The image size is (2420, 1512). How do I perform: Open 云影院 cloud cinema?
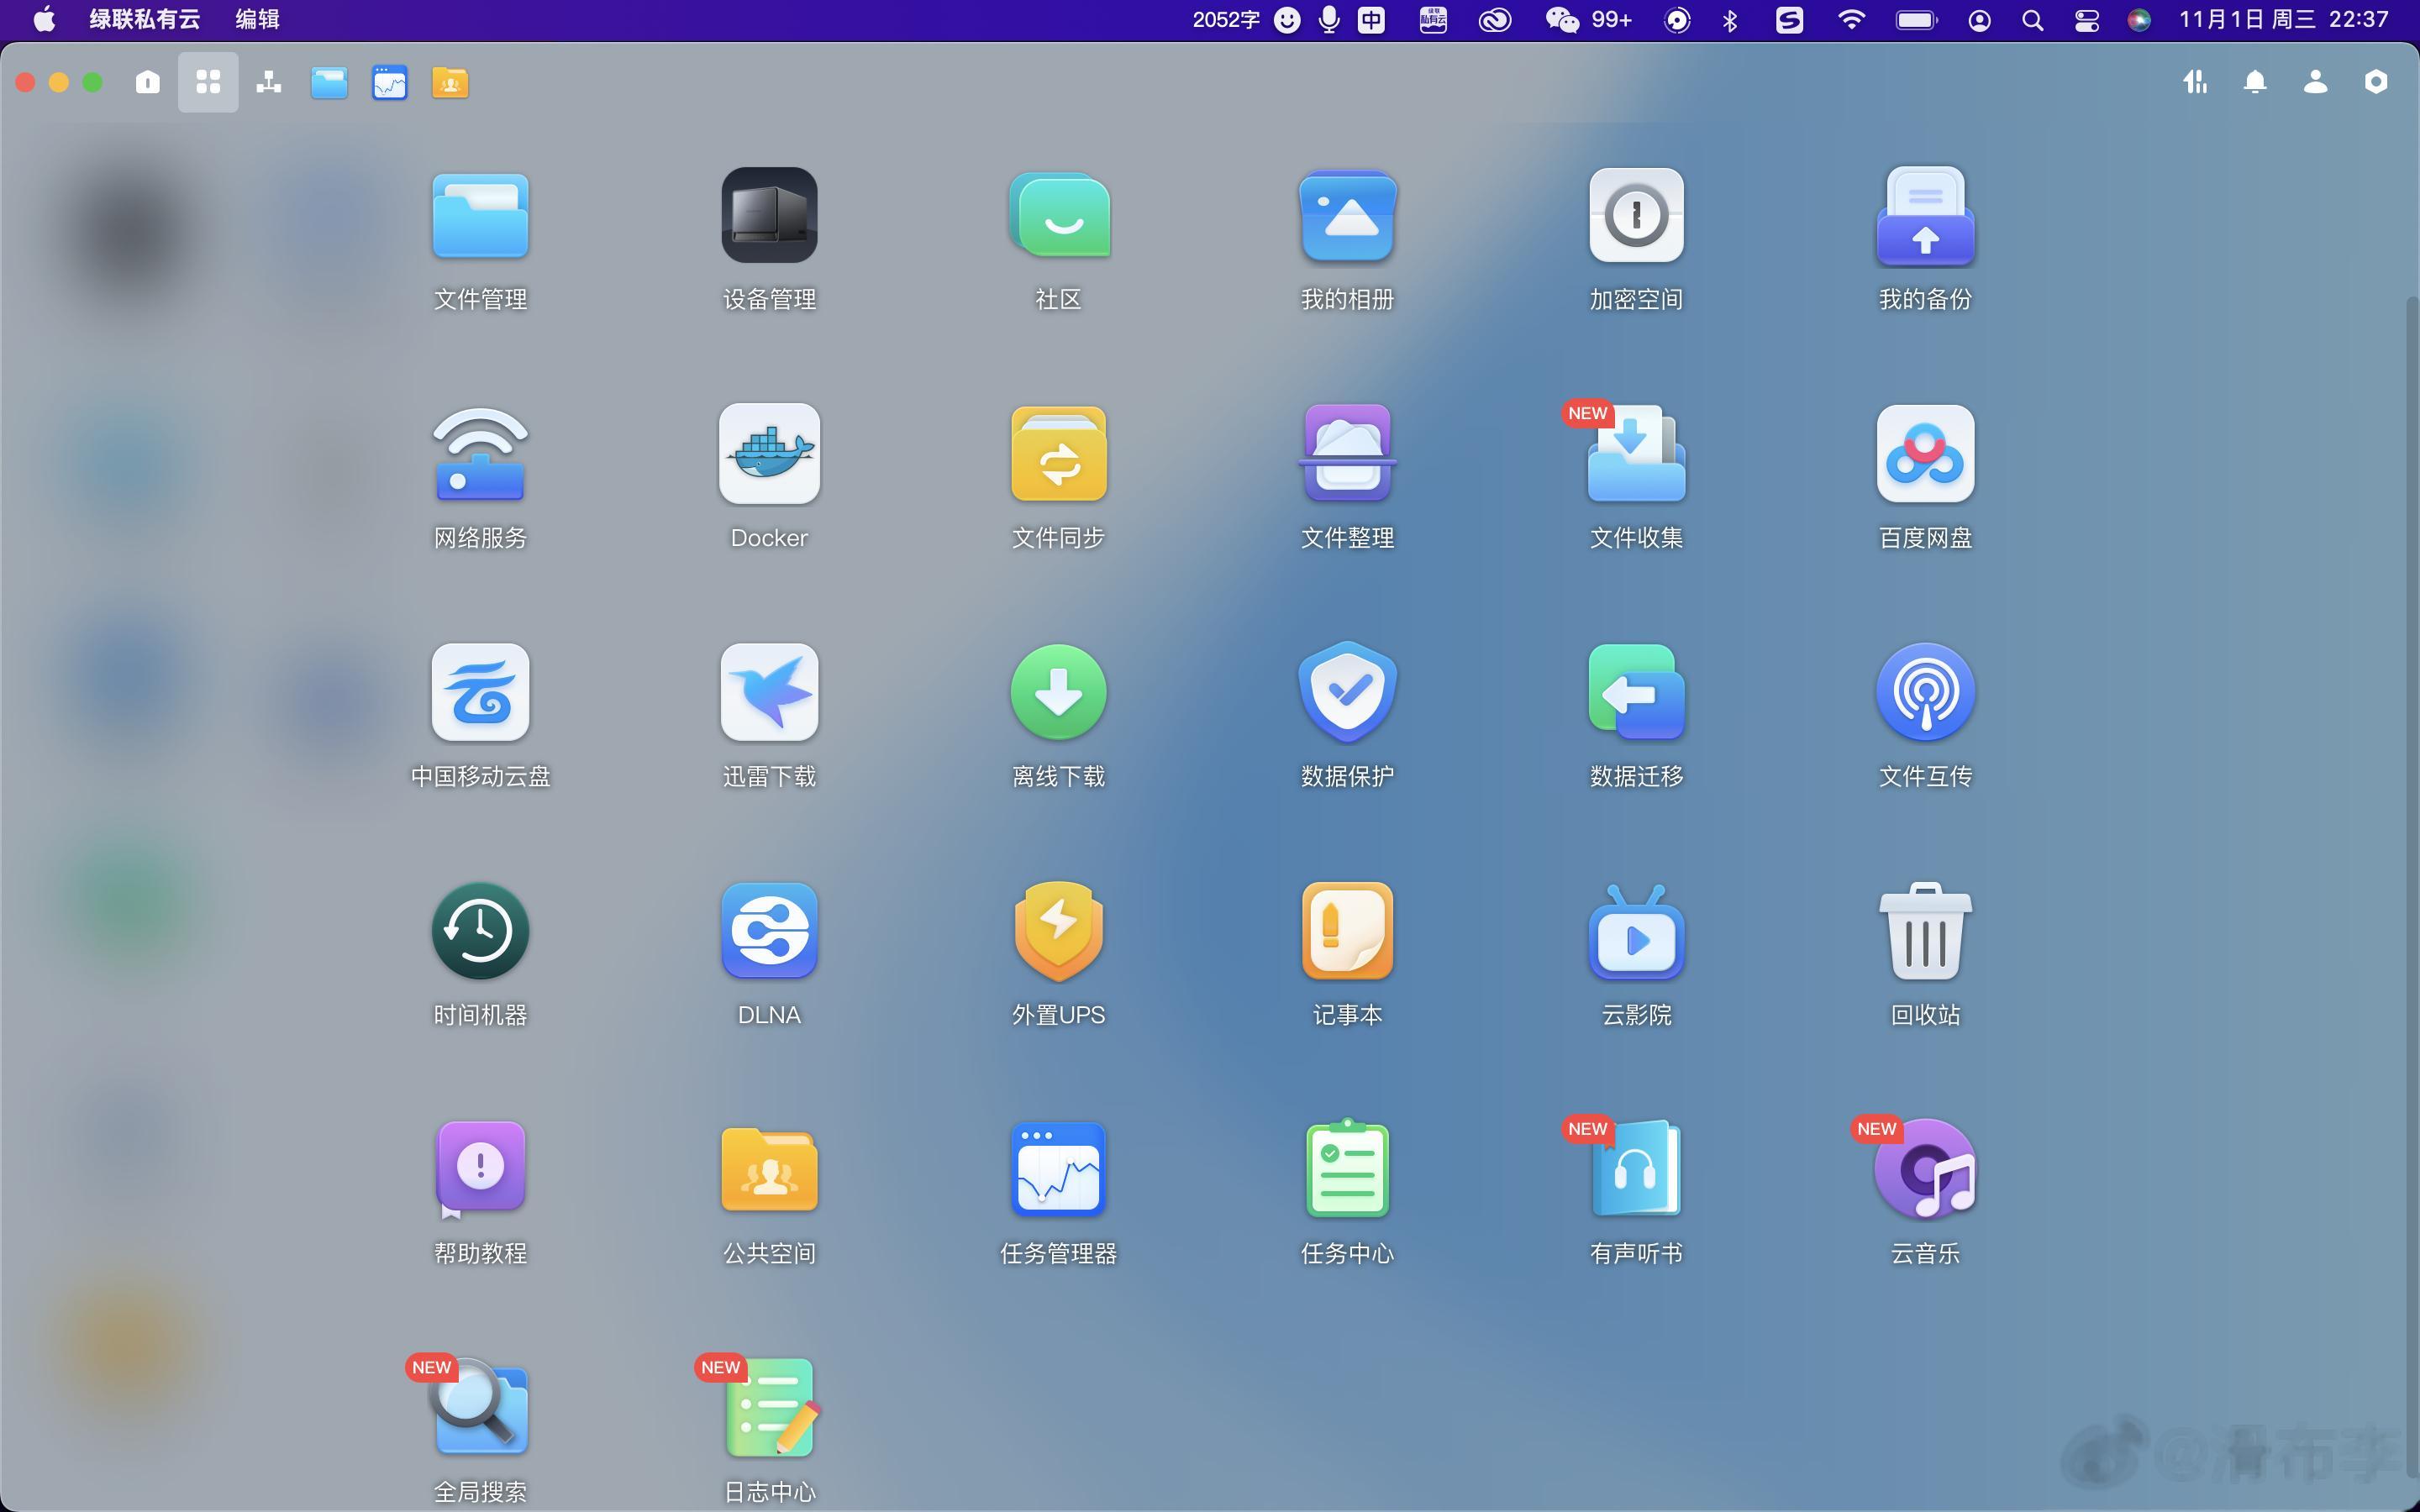point(1636,931)
